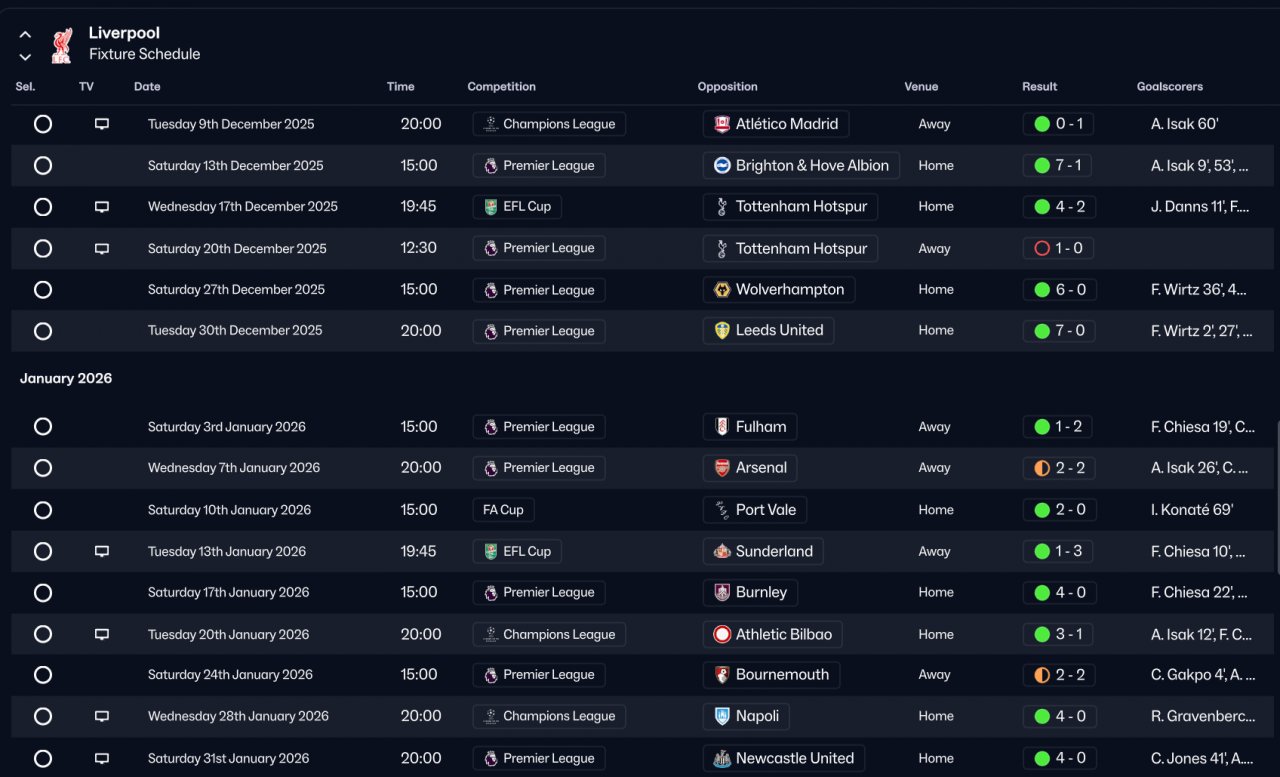Click TV icon for Napoli fixture
This screenshot has height=777, width=1280.
coord(101,716)
